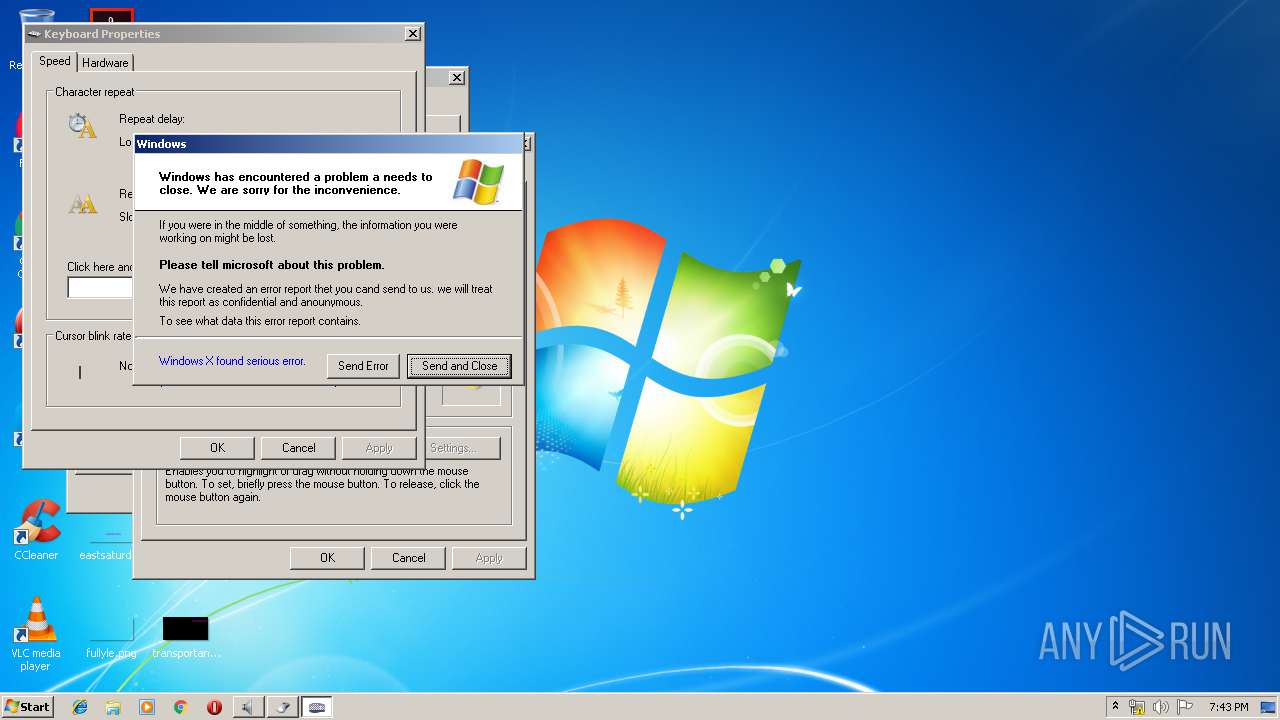
Task: Select the Speed tab in Keyboard Properties
Action: [x=55, y=61]
